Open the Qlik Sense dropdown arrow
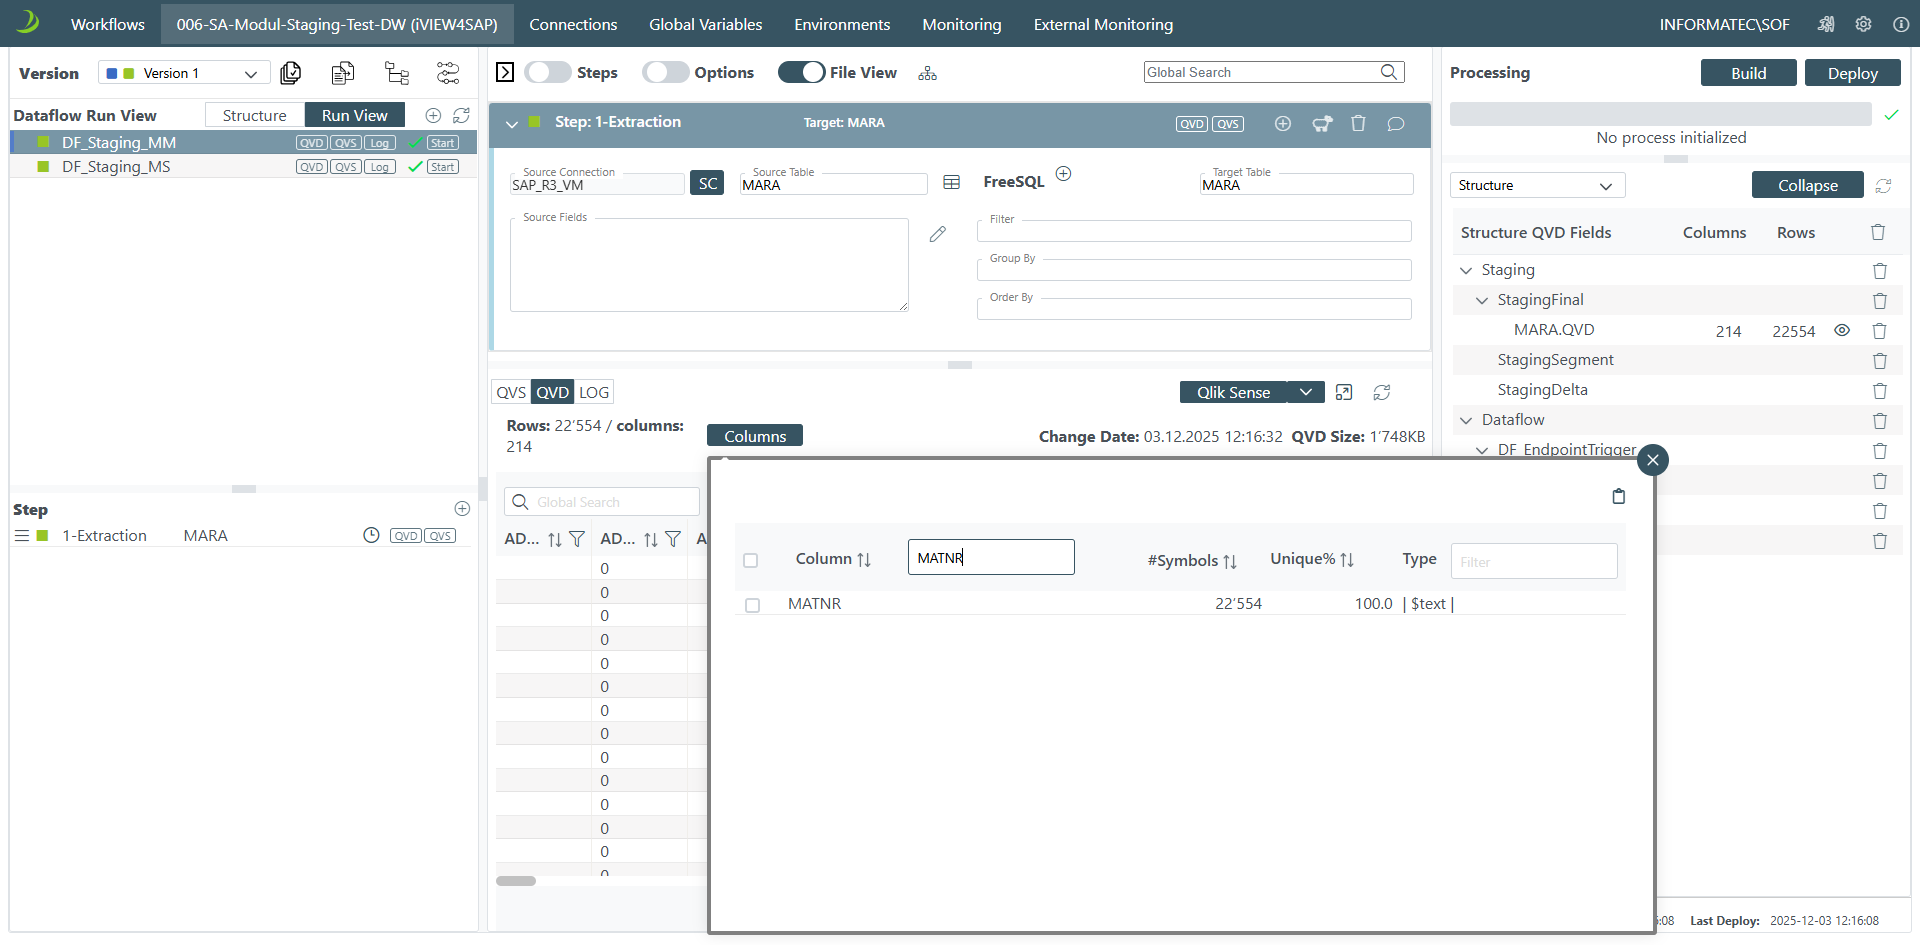Image resolution: width=1920 pixels, height=945 pixels. click(1305, 392)
